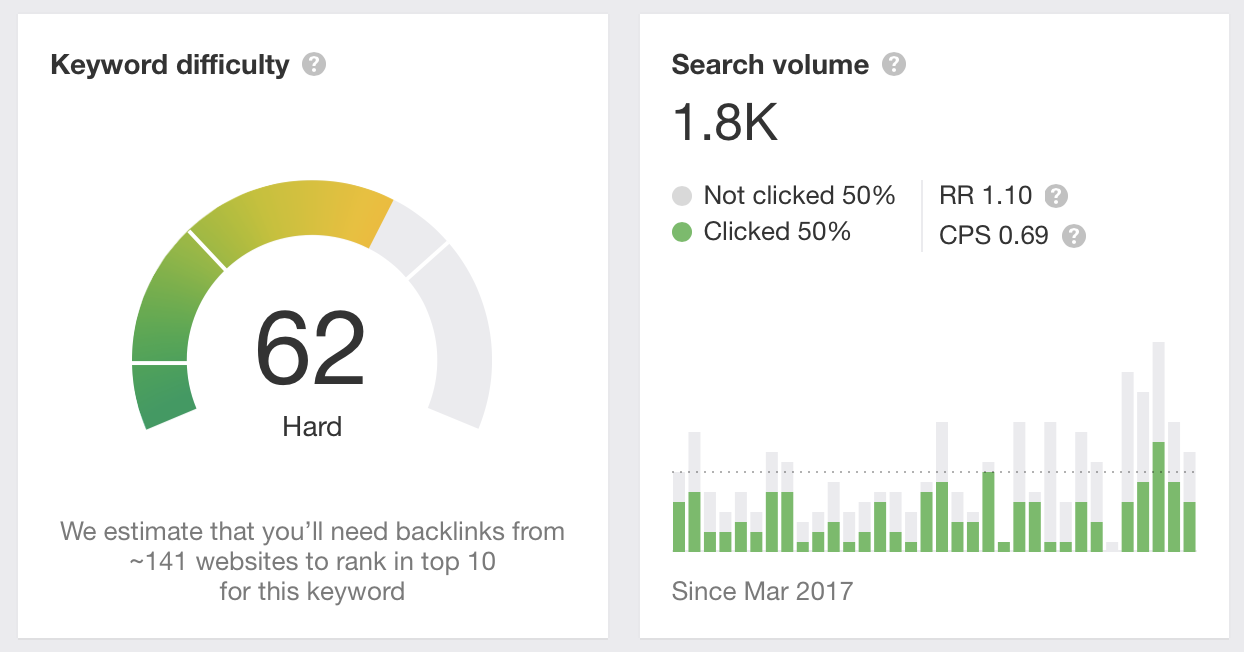Click the question mark next to RR 1.10
1244x652 pixels.
[1055, 195]
